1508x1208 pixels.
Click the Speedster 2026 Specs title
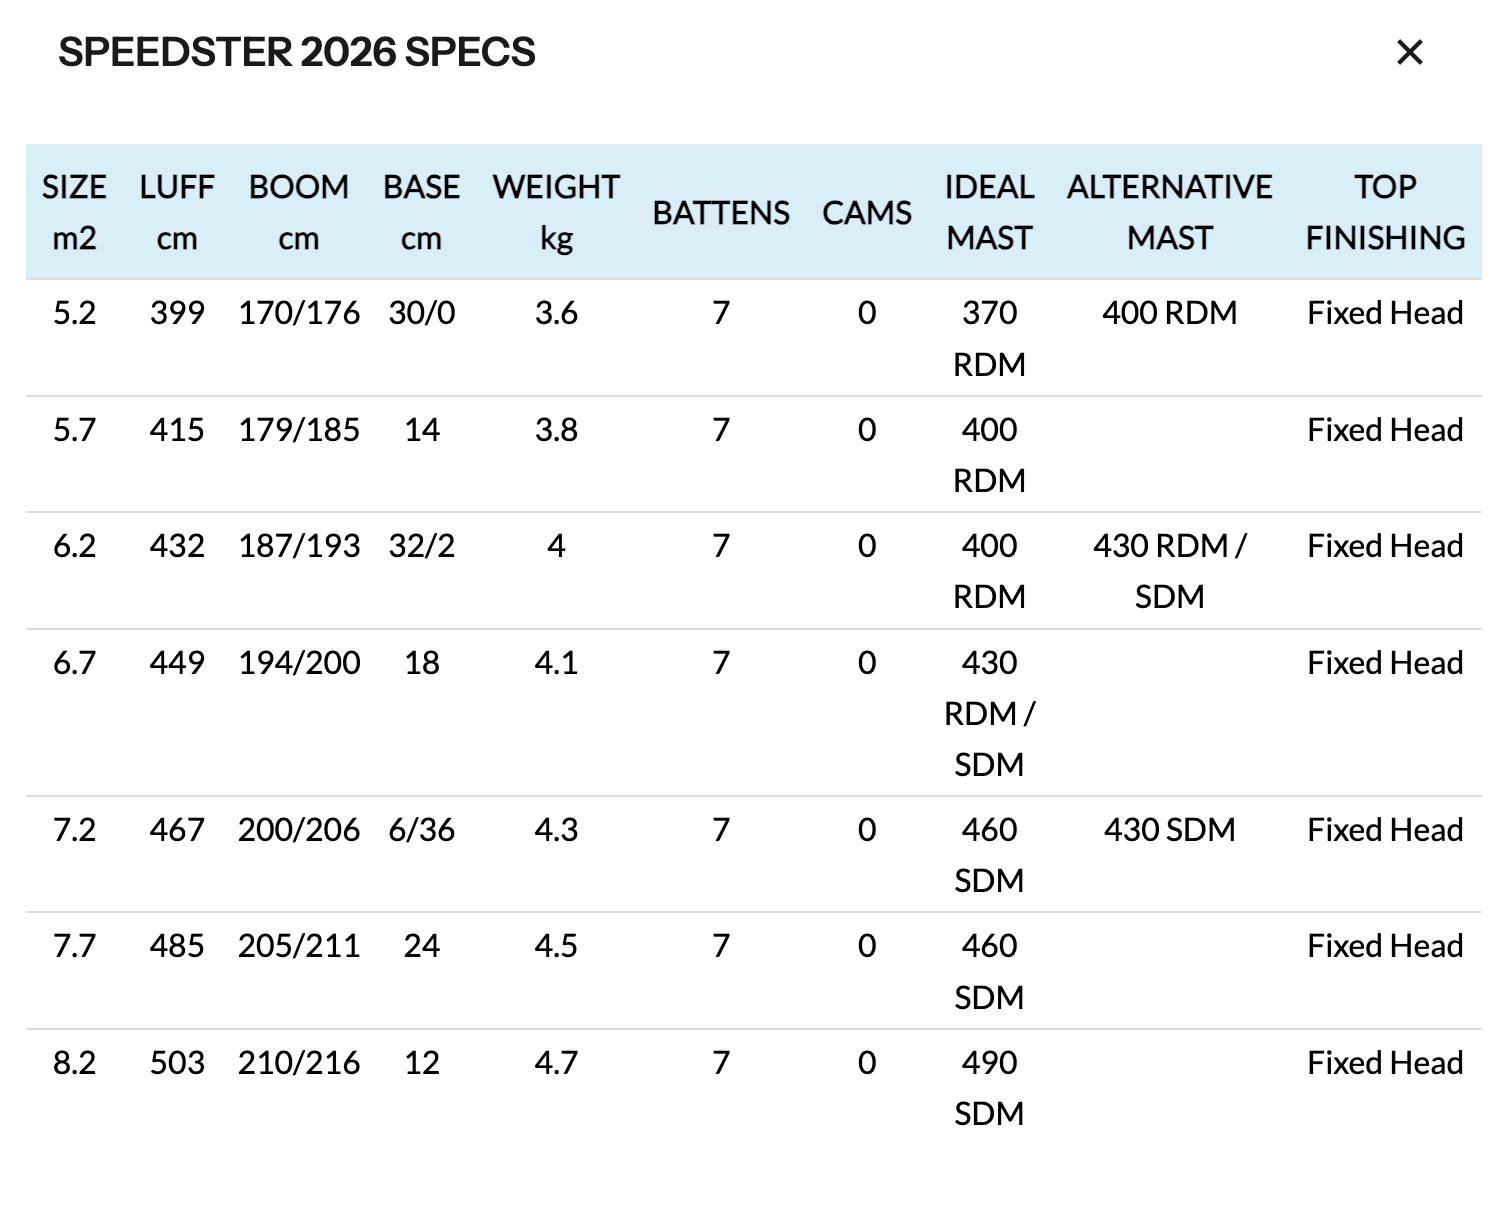[x=297, y=52]
